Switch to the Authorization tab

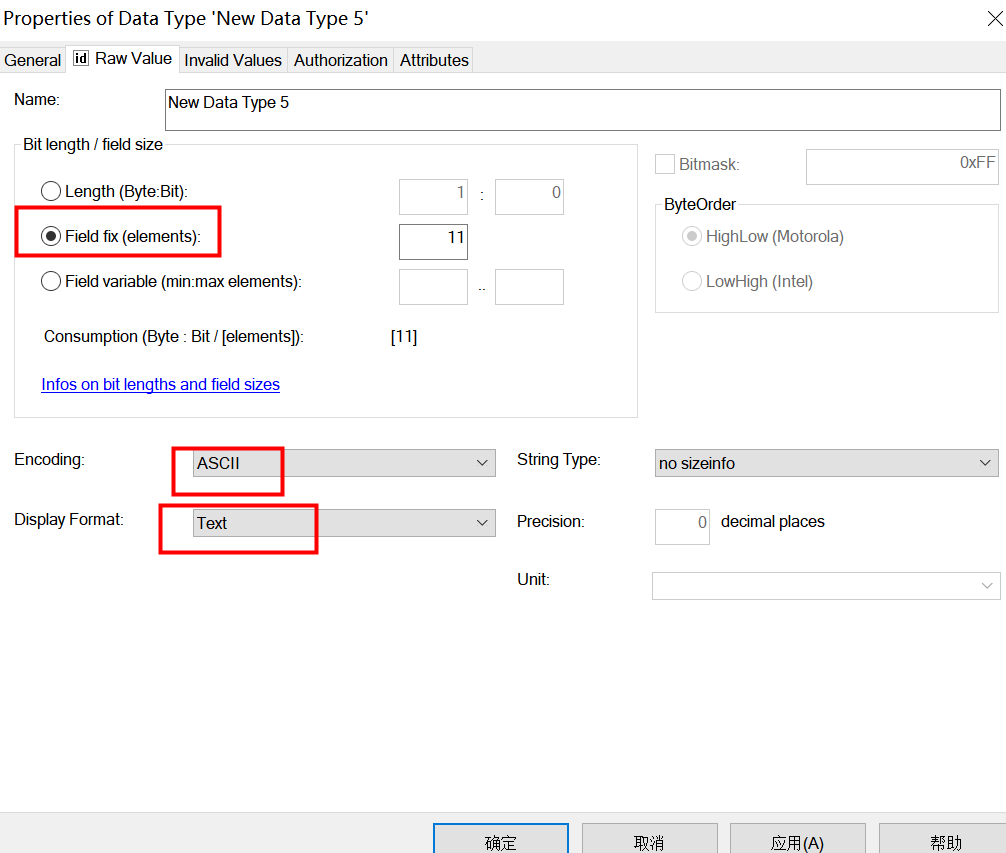tap(341, 60)
